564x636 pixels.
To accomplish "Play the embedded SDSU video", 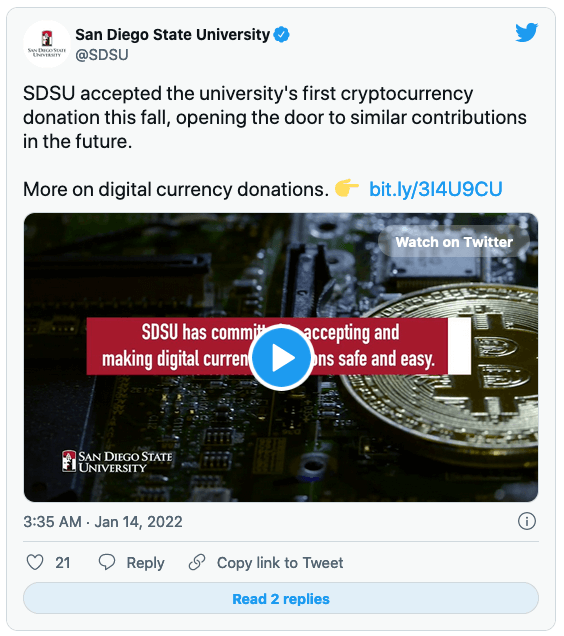I will click(281, 357).
